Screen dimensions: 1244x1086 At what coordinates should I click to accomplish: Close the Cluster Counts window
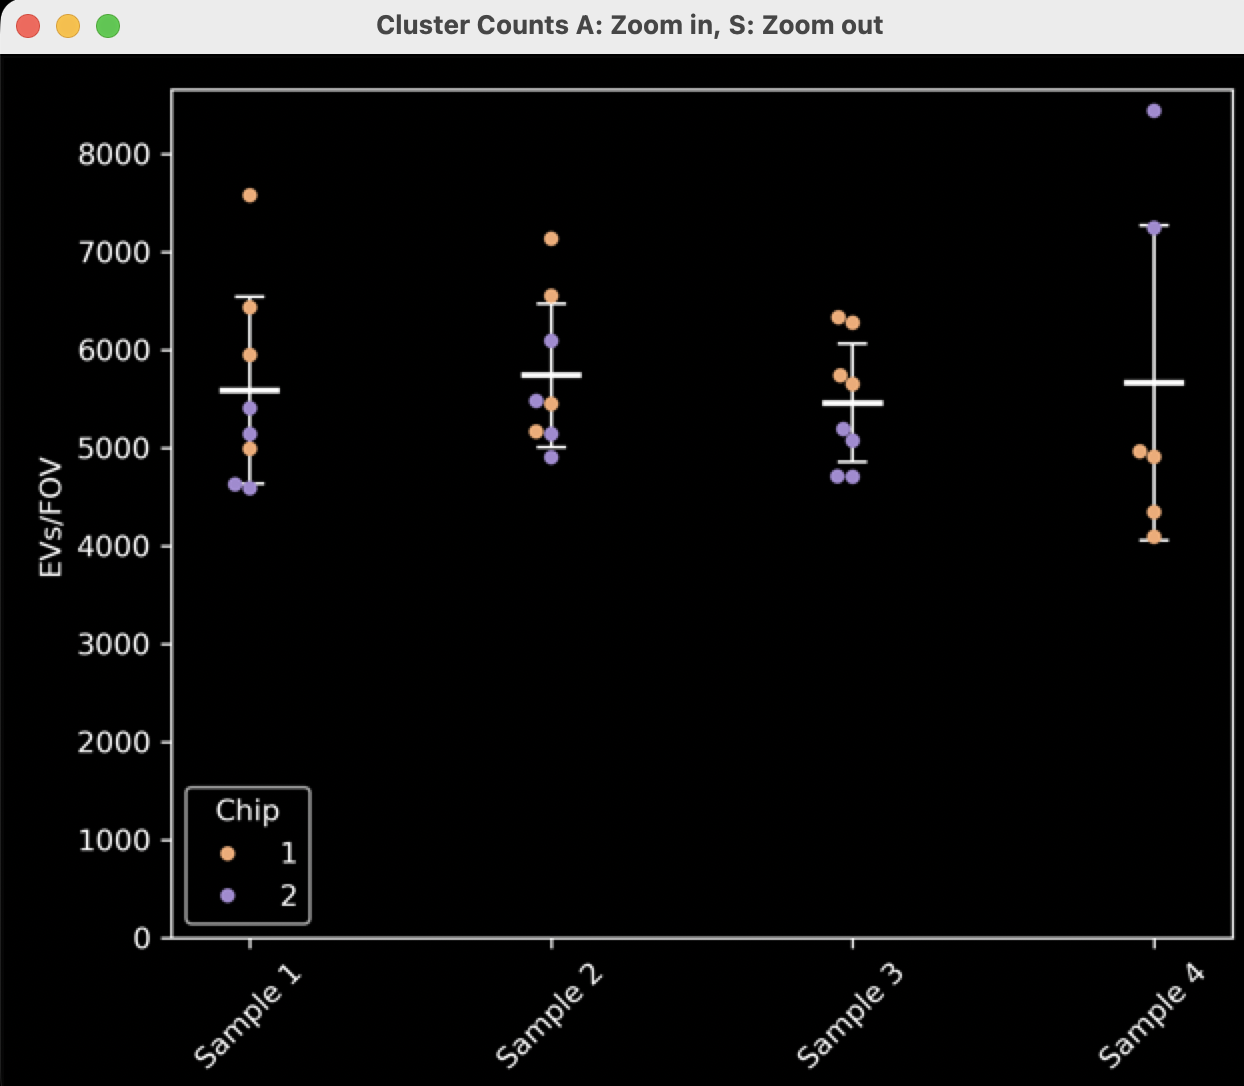tap(28, 26)
